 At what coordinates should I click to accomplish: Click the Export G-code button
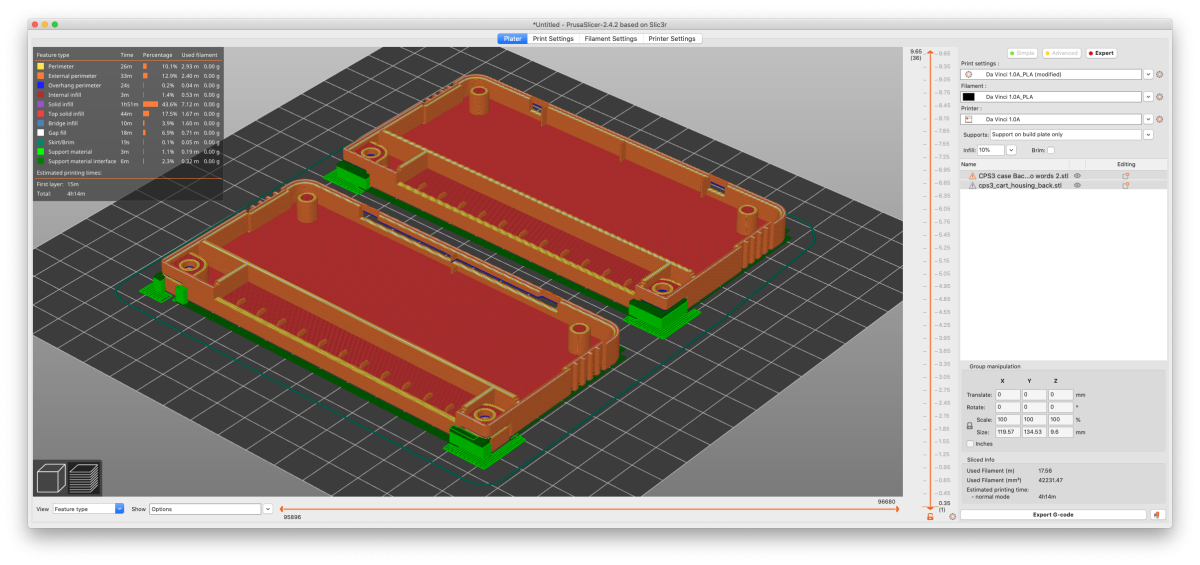tap(1055, 515)
